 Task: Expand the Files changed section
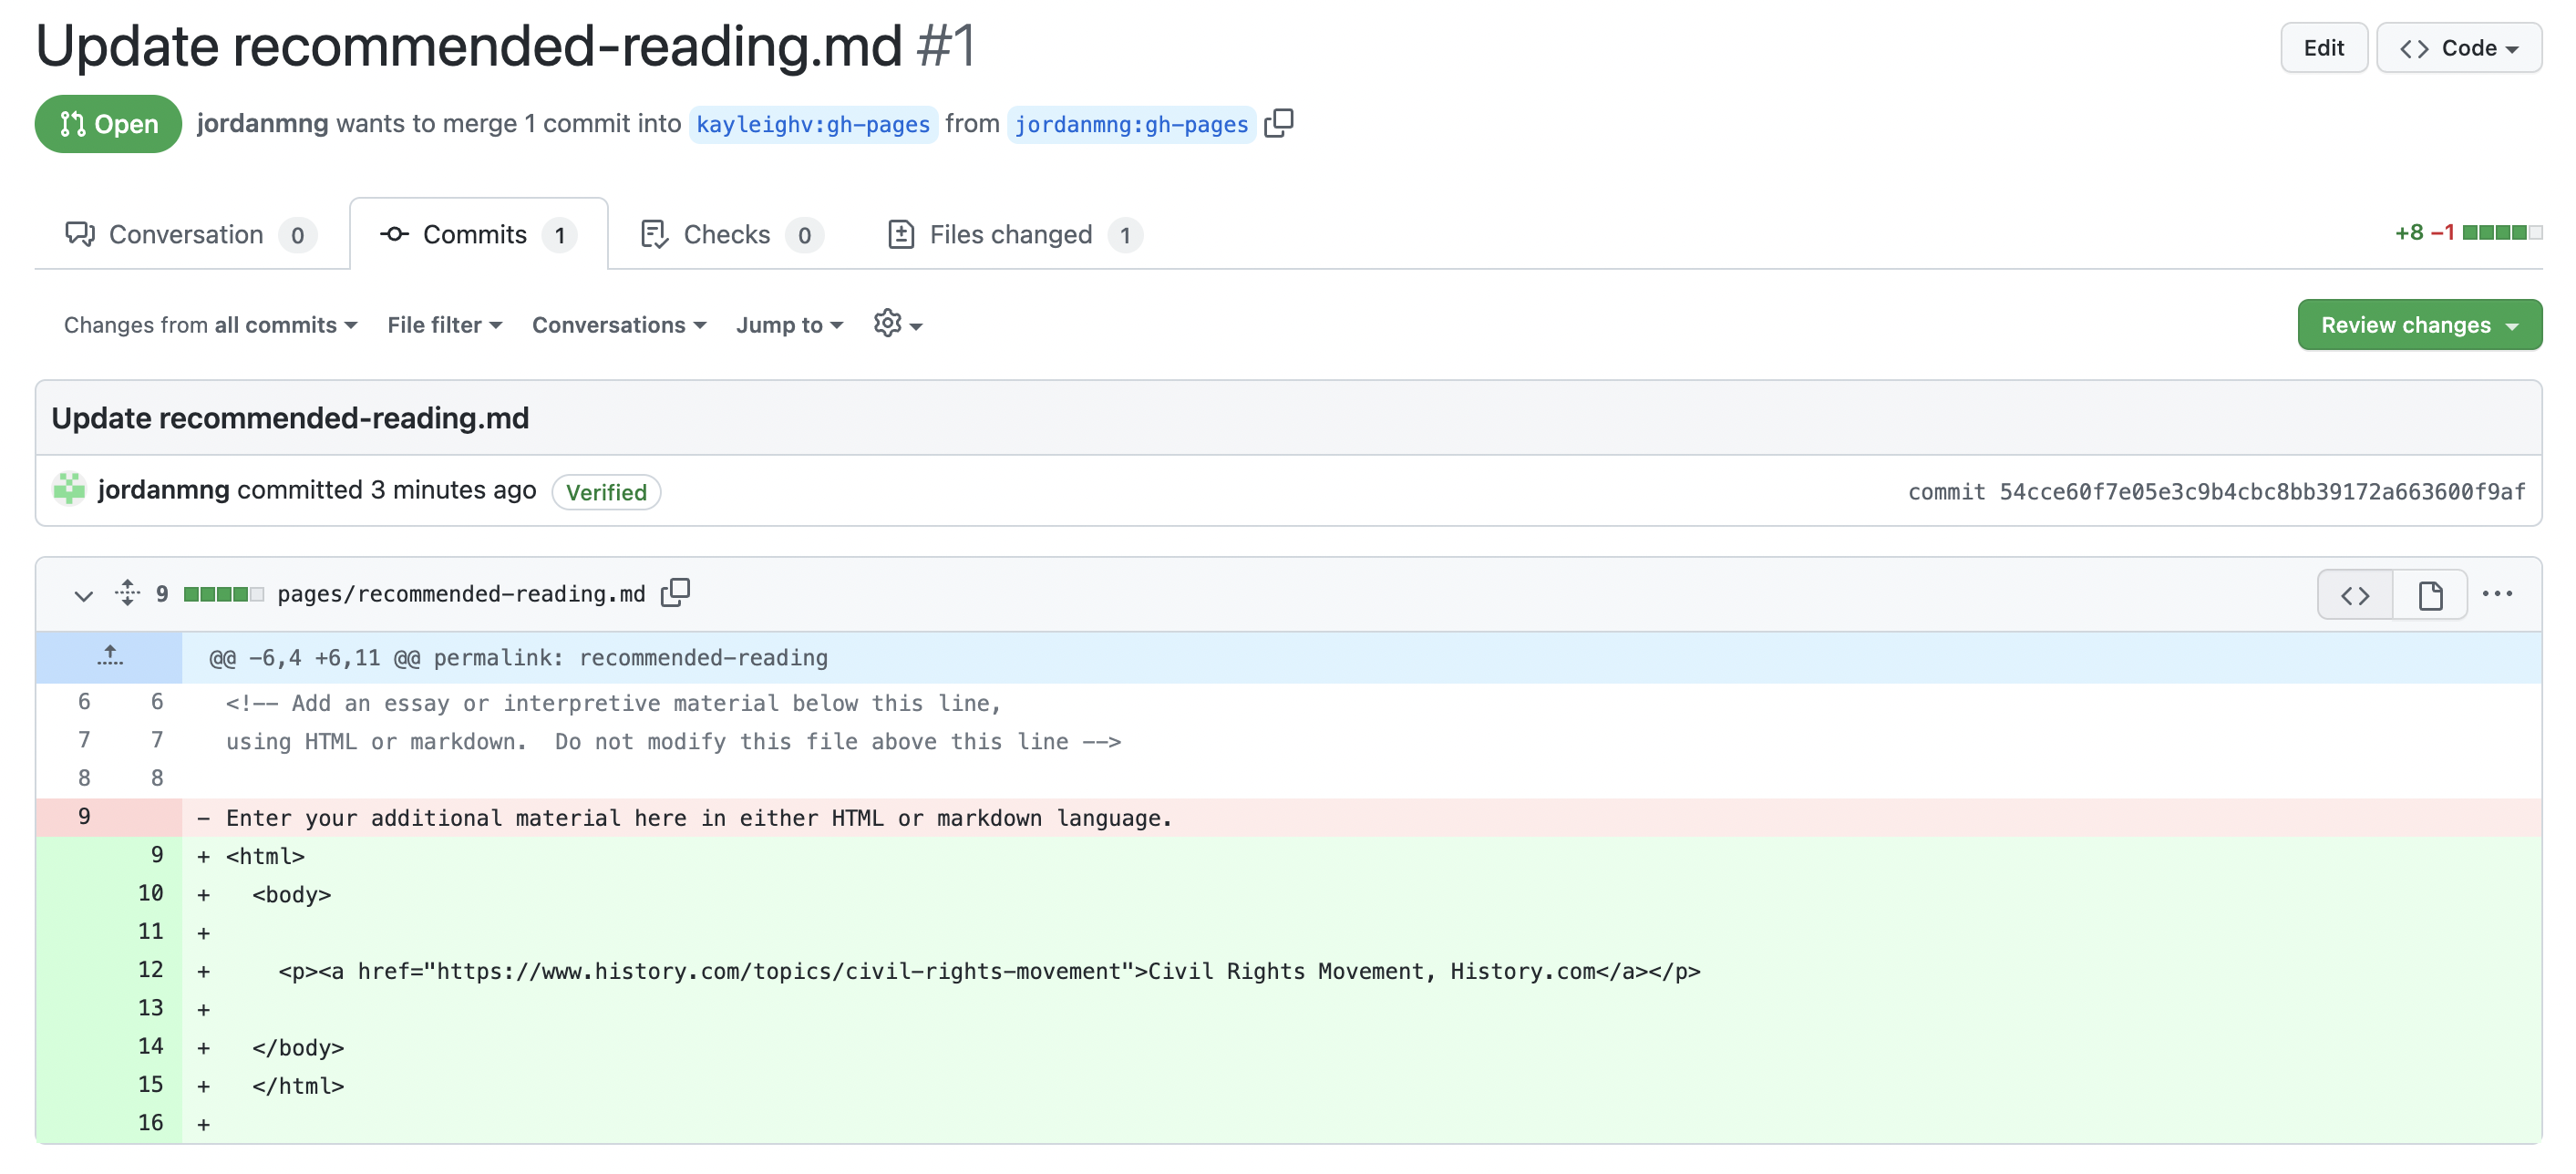click(1010, 233)
